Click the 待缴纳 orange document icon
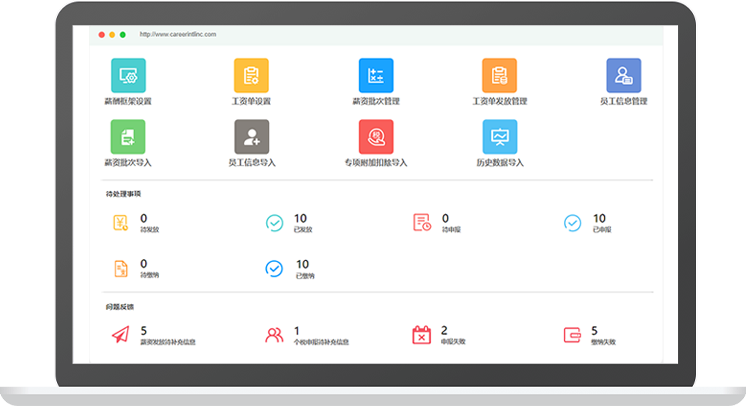 pyautogui.click(x=121, y=268)
